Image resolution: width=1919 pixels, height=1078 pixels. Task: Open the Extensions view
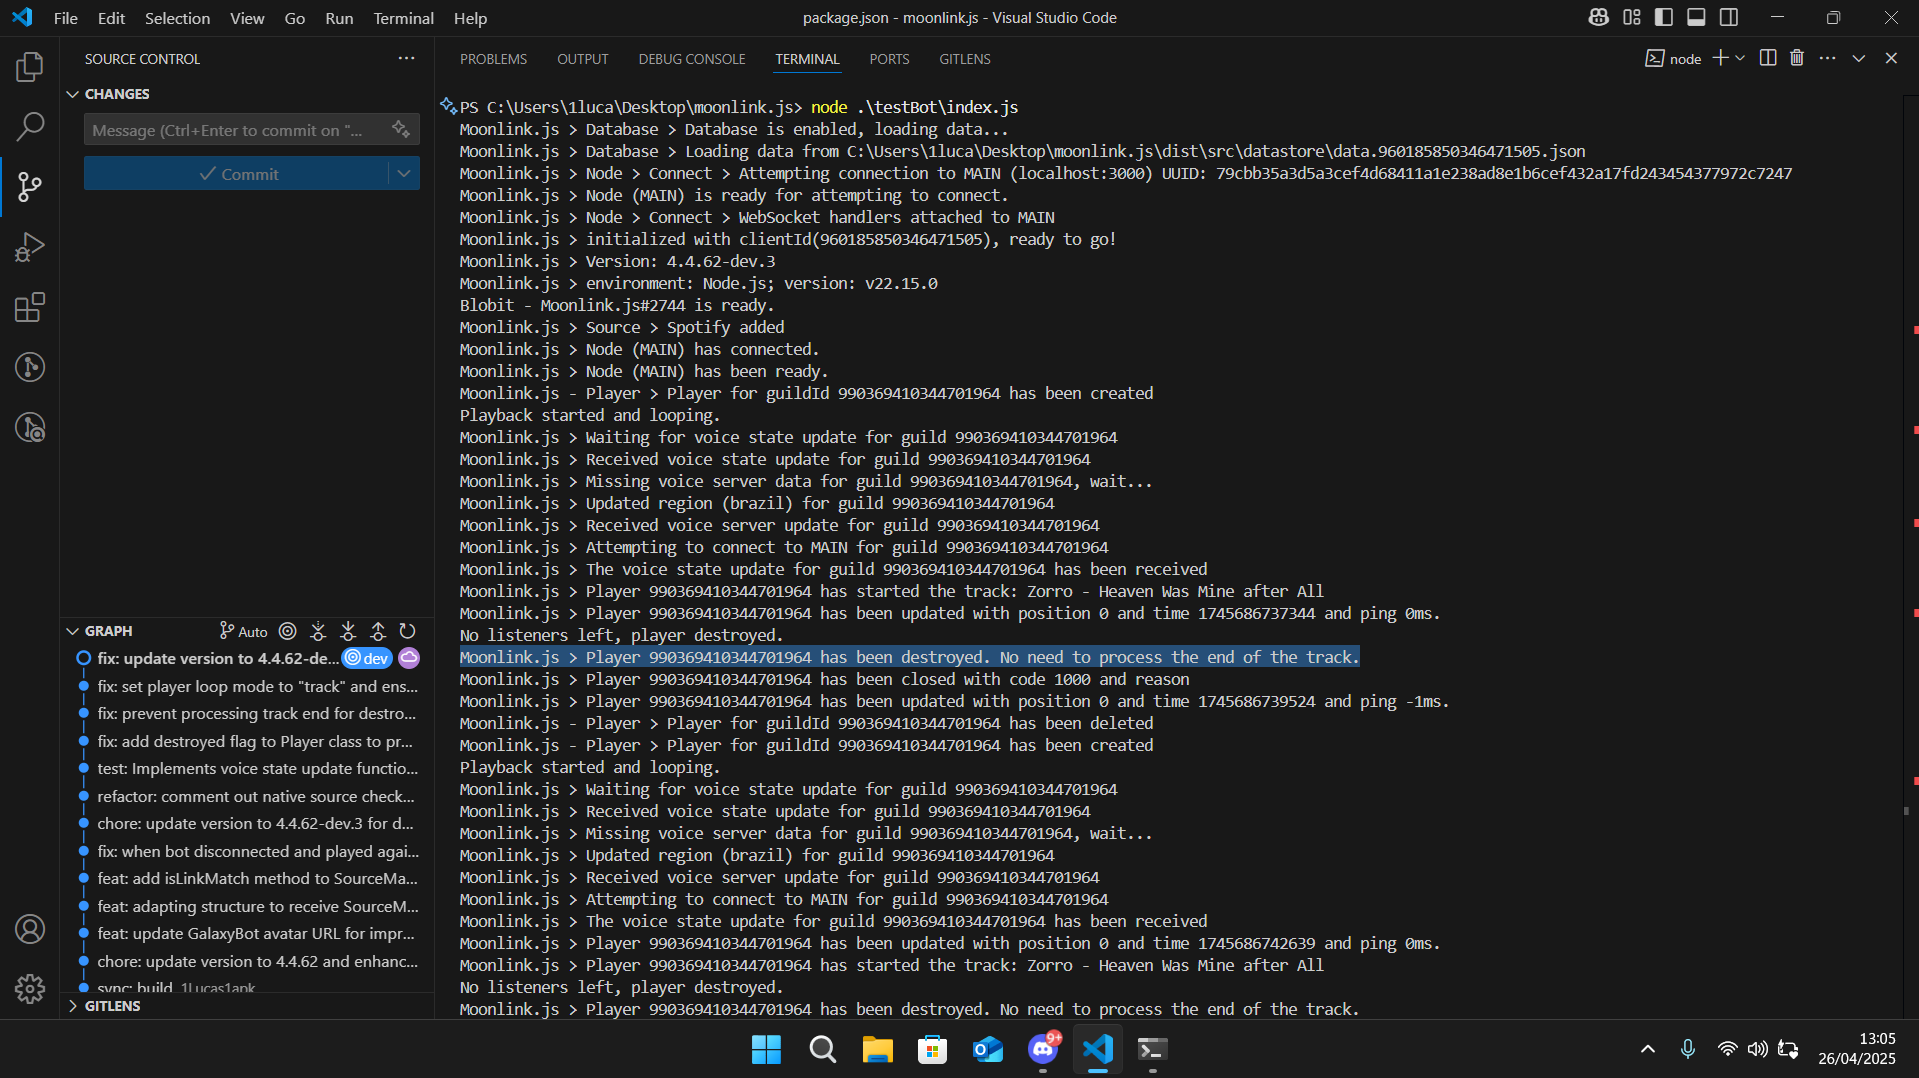[30, 307]
